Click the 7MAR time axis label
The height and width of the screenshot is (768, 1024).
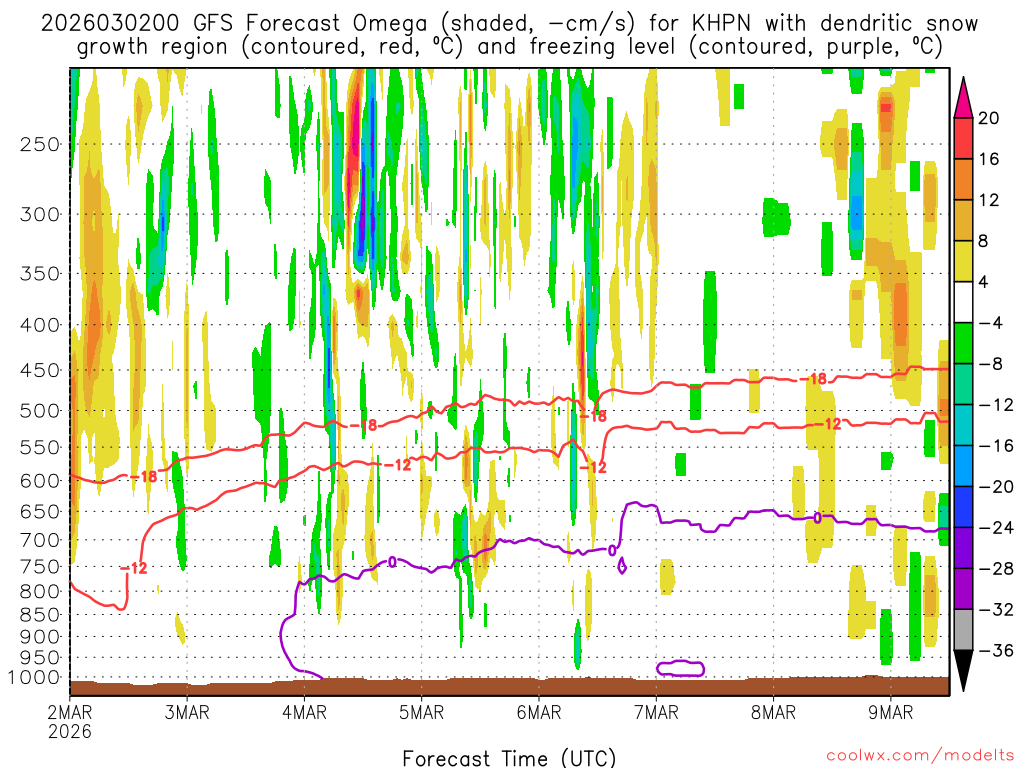[x=656, y=713]
